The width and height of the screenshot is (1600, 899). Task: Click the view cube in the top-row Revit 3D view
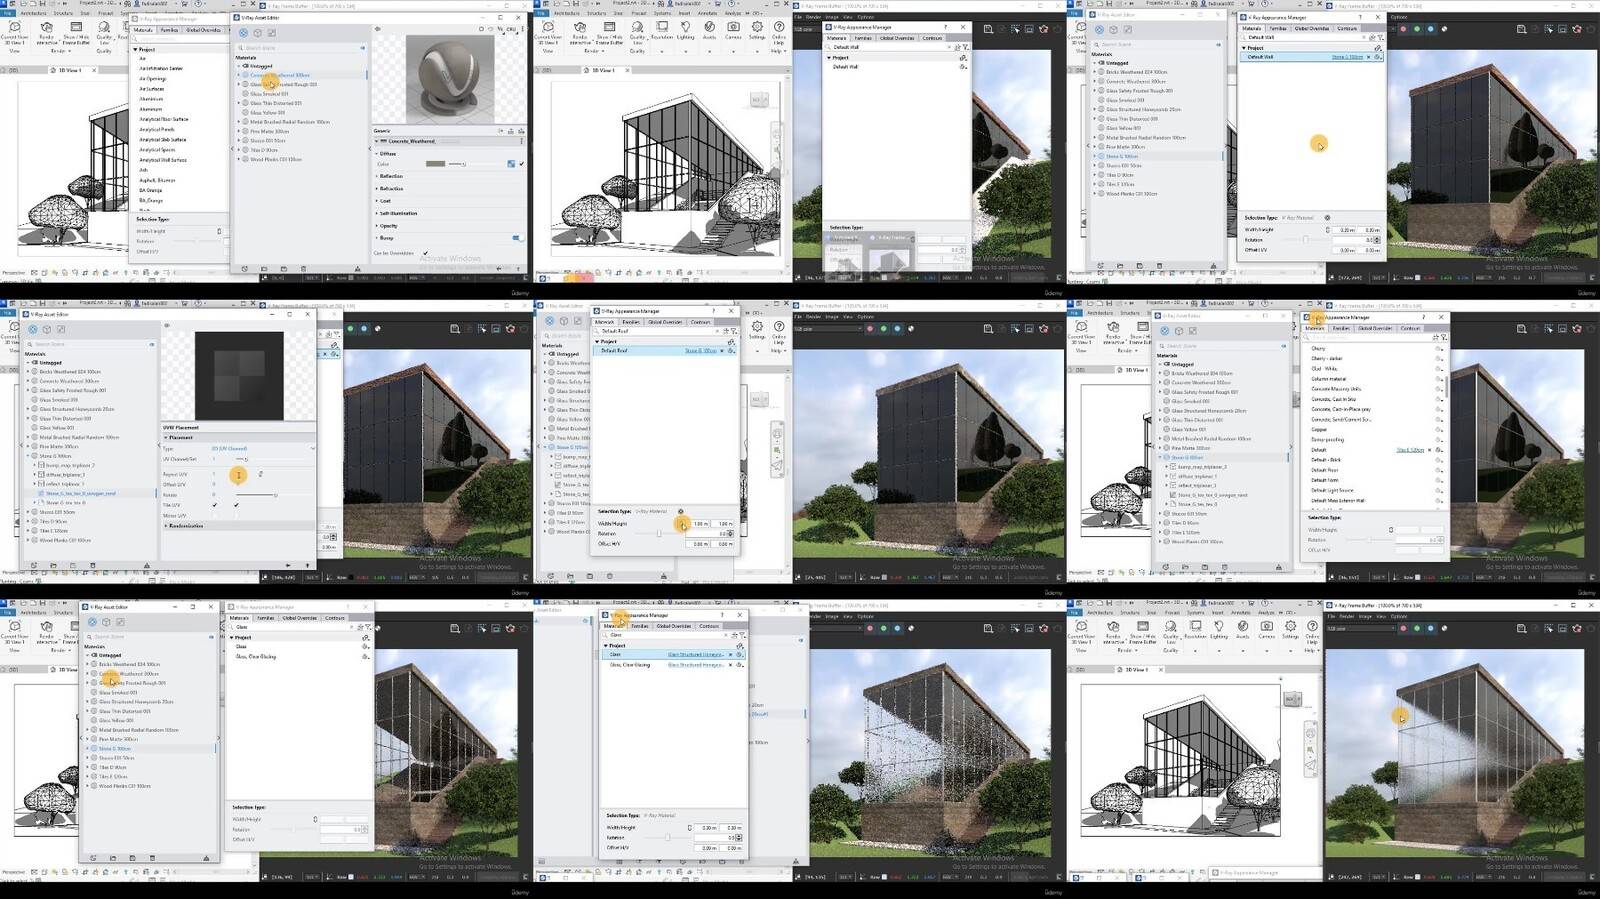[x=759, y=99]
